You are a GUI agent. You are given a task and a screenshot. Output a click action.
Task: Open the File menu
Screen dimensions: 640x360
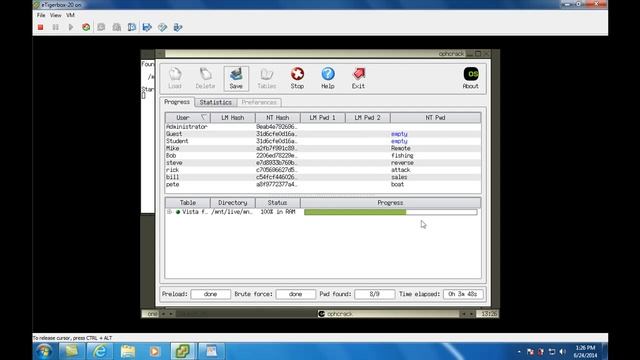coord(41,15)
